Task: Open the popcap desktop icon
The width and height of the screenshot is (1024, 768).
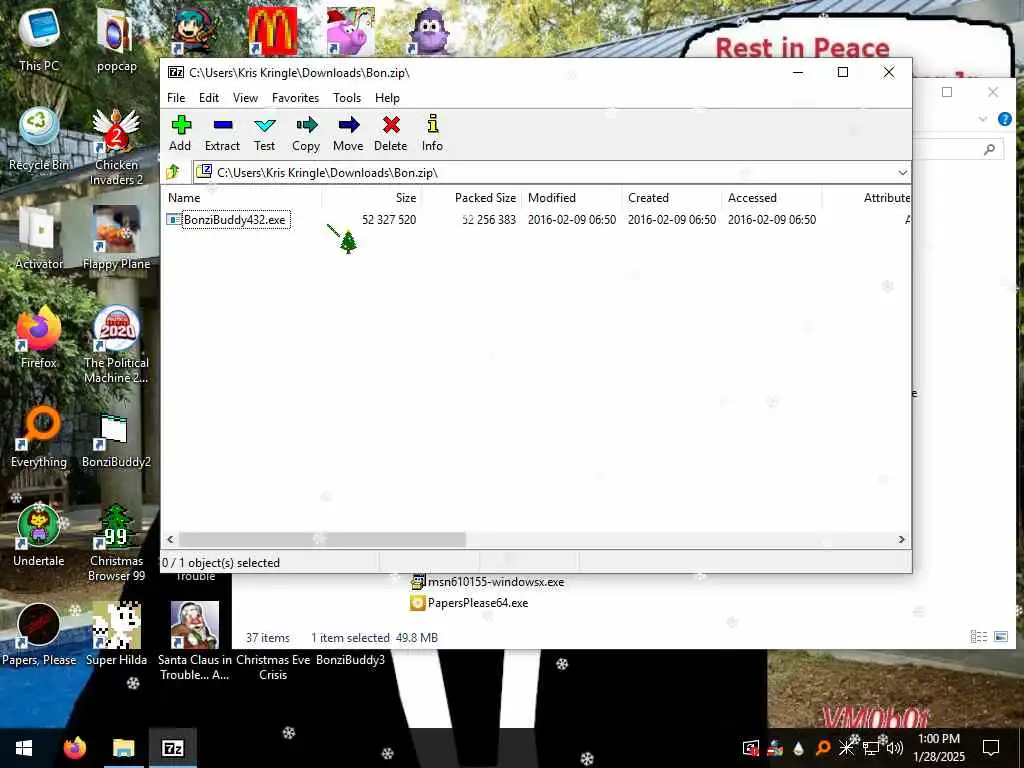Action: tap(116, 39)
